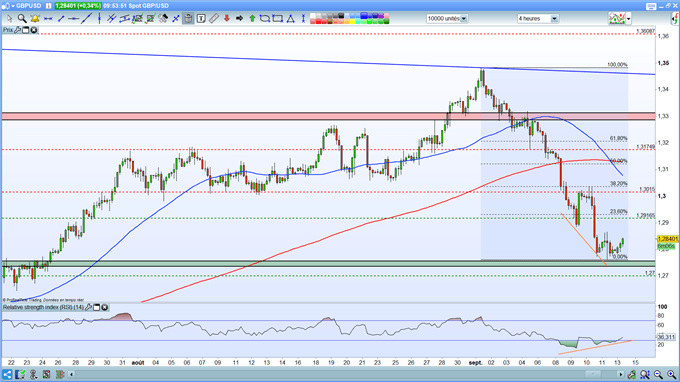Pick the black color swatch
The image size is (680, 382).
click(341, 16)
